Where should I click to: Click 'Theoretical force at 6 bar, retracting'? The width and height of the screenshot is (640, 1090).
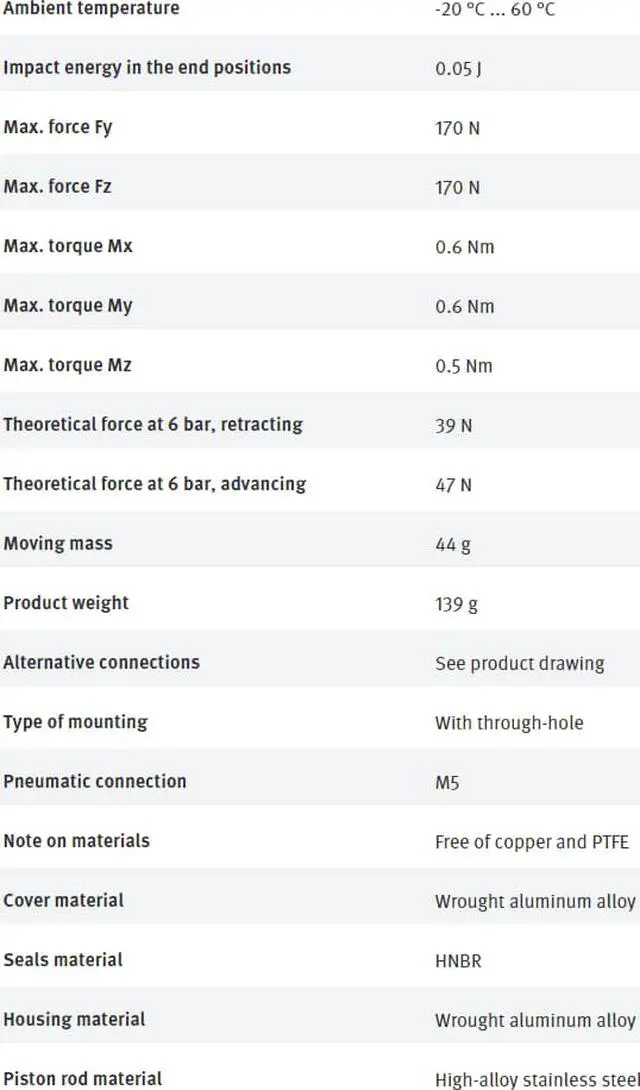(x=153, y=424)
